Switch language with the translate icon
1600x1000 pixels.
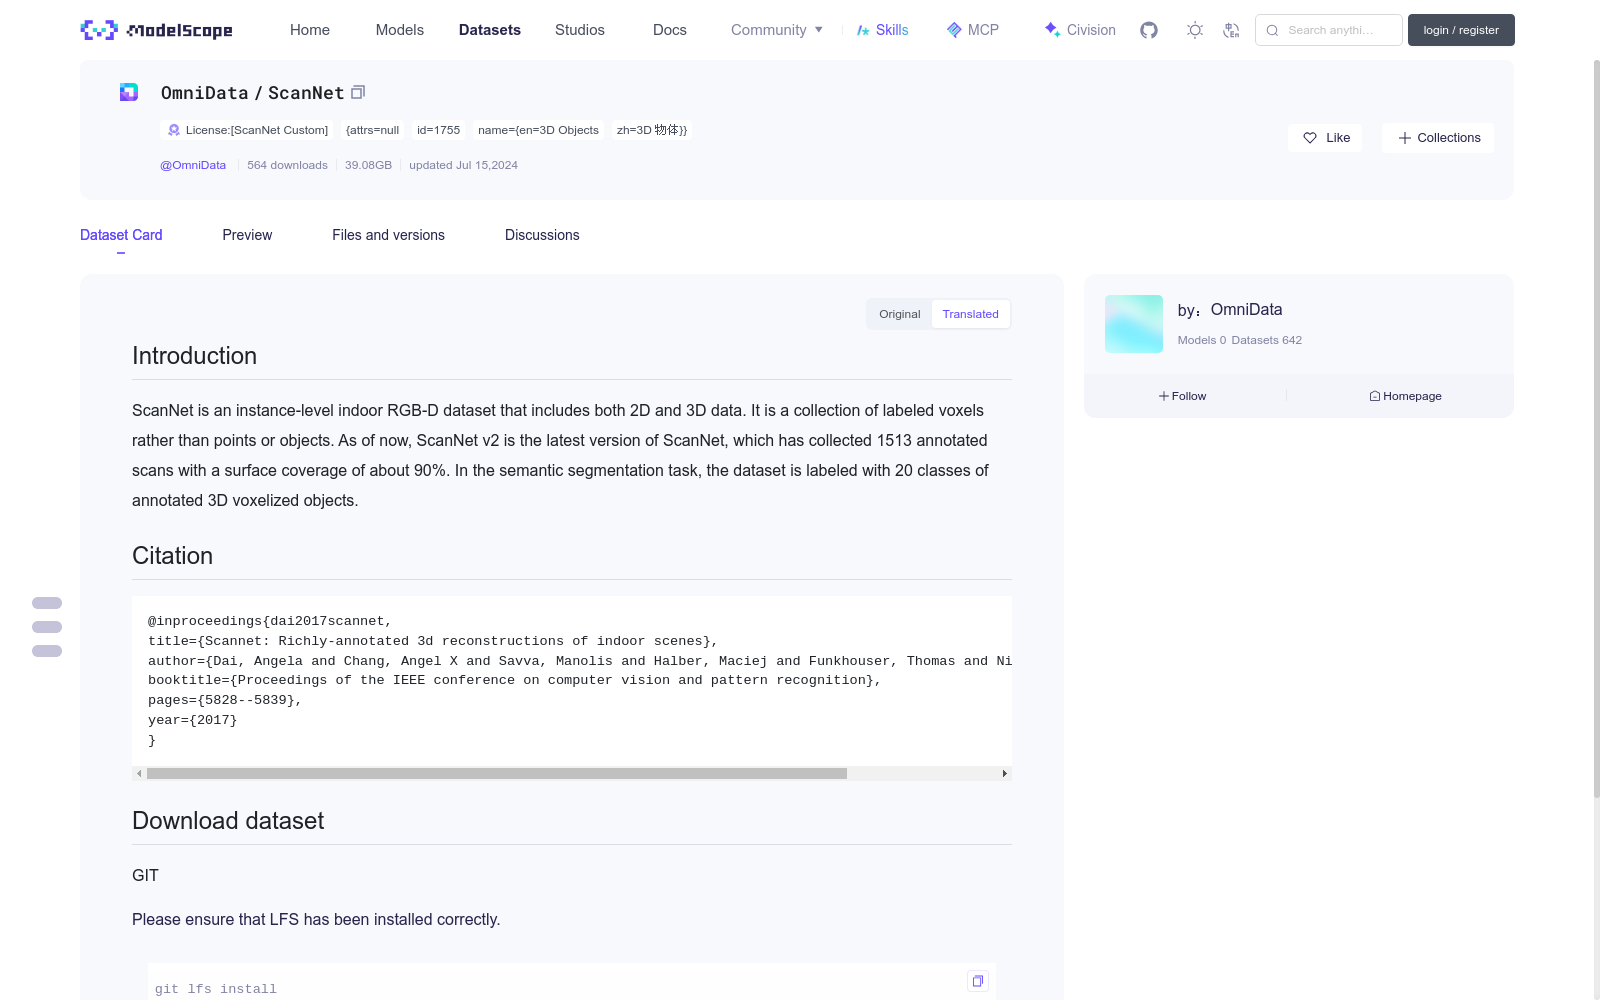click(1231, 30)
